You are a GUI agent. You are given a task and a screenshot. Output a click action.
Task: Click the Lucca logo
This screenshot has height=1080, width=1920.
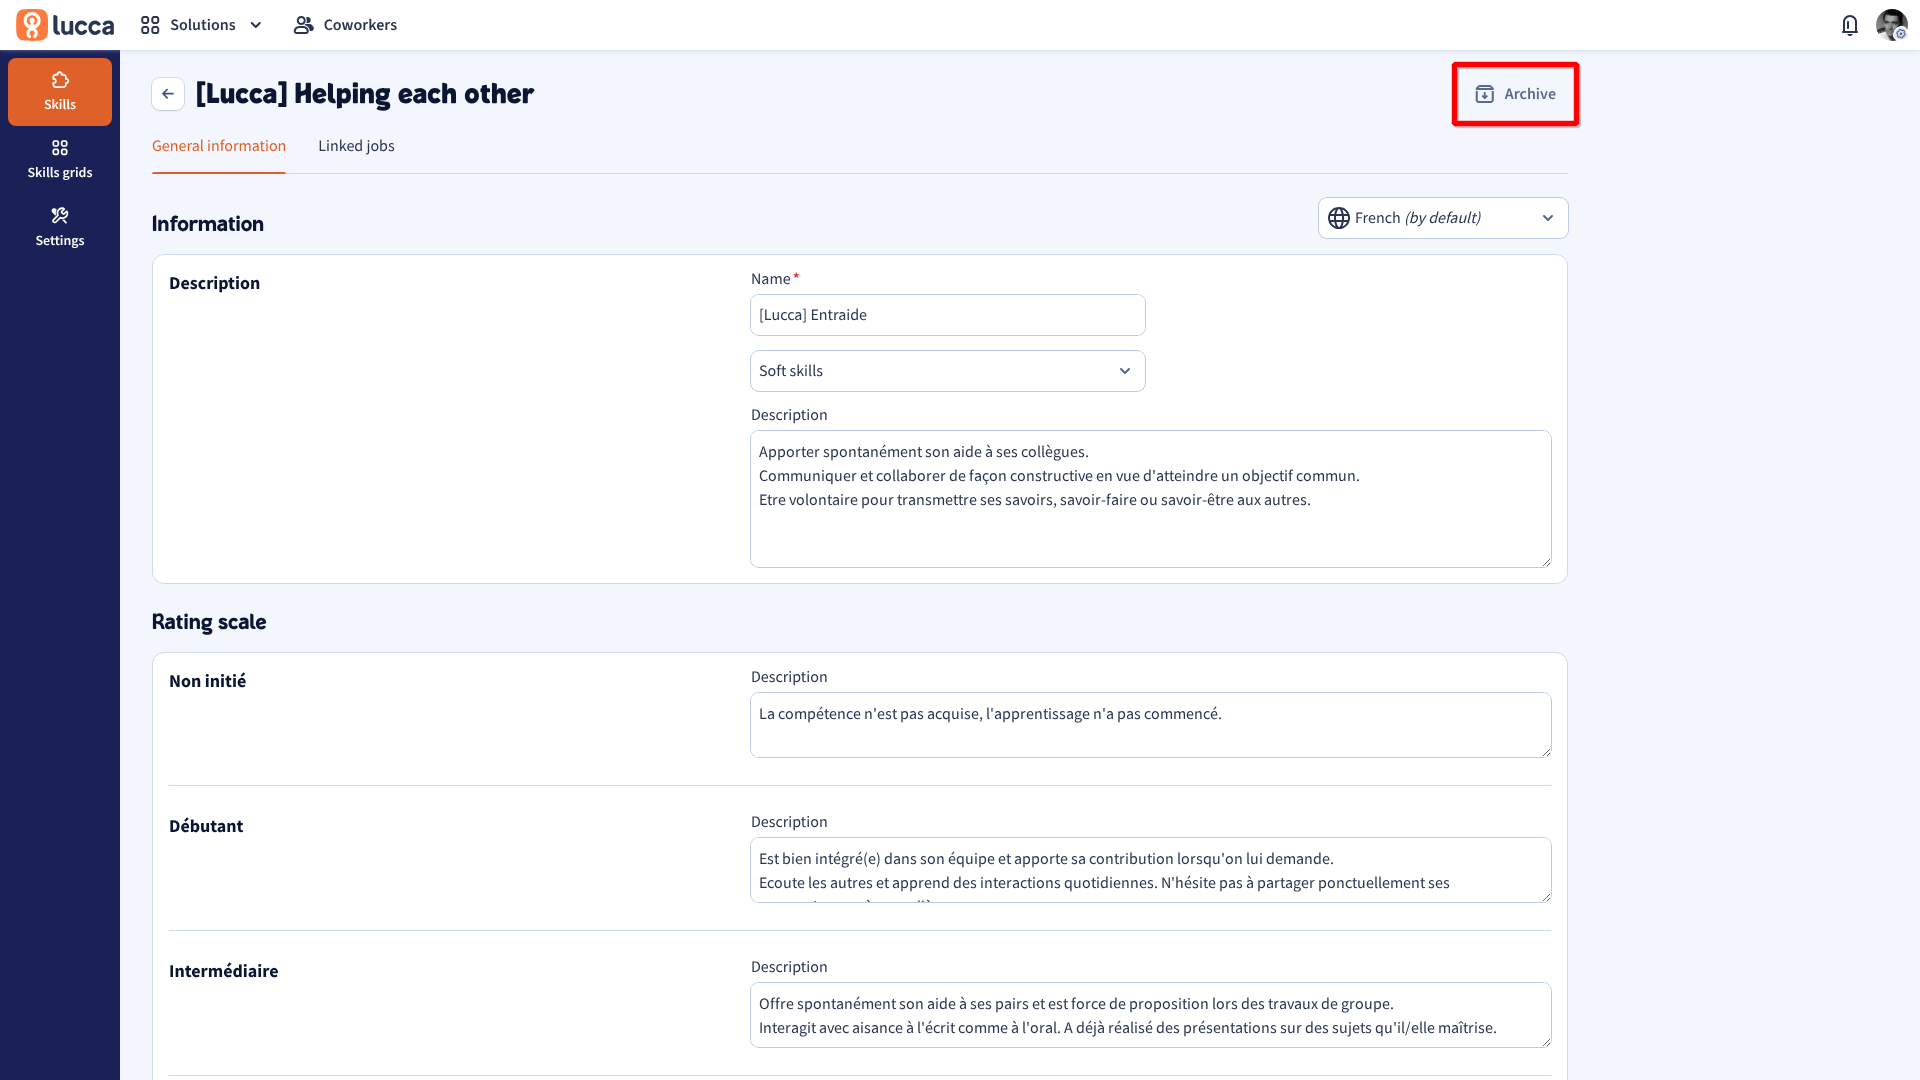[x=65, y=25]
